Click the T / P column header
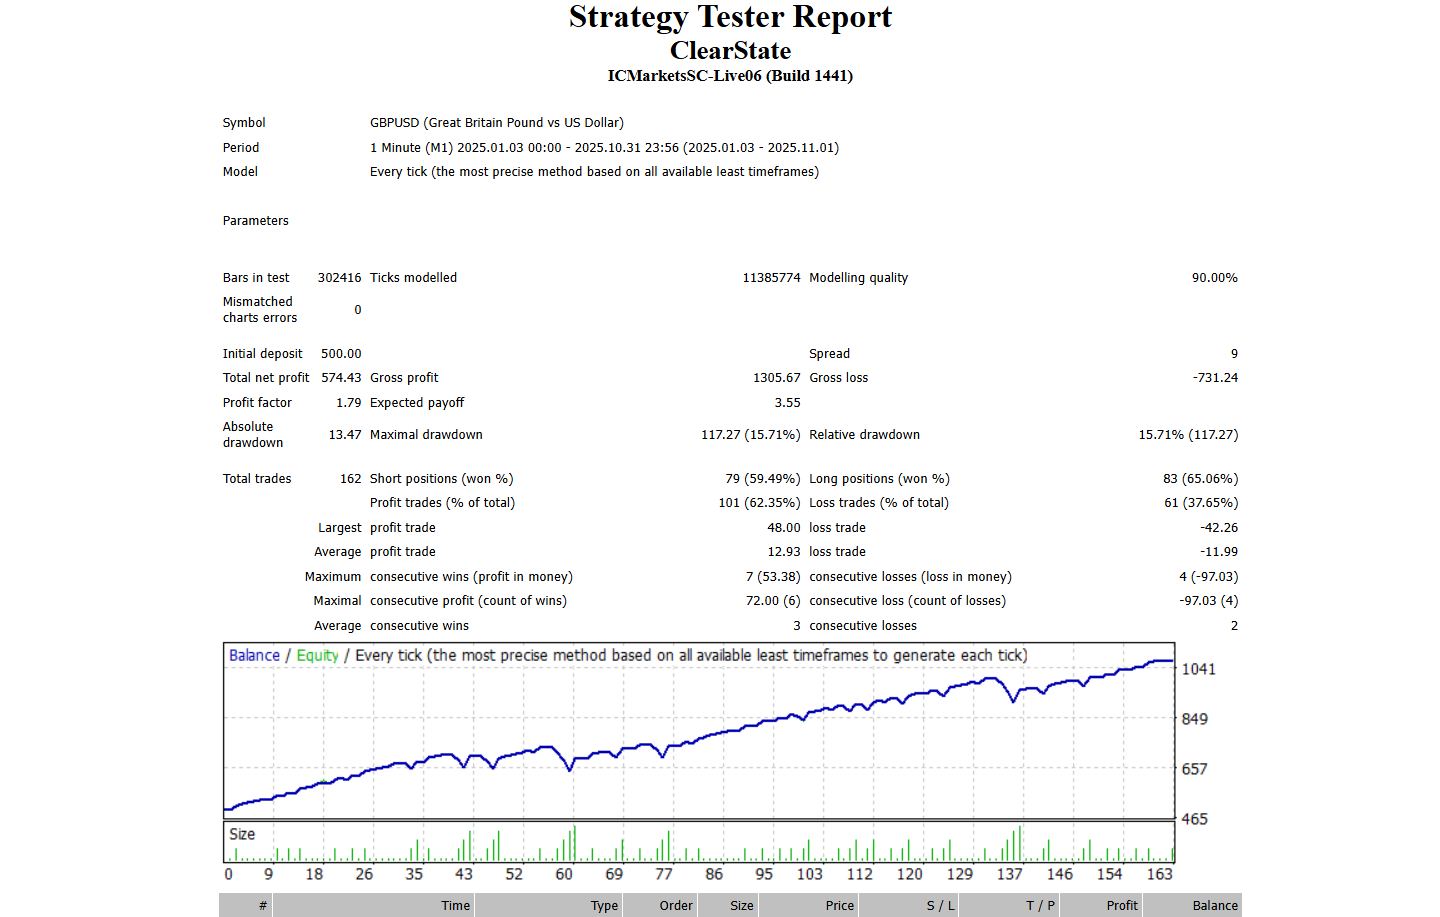Screen dimensions: 1440x917 click(1040, 906)
